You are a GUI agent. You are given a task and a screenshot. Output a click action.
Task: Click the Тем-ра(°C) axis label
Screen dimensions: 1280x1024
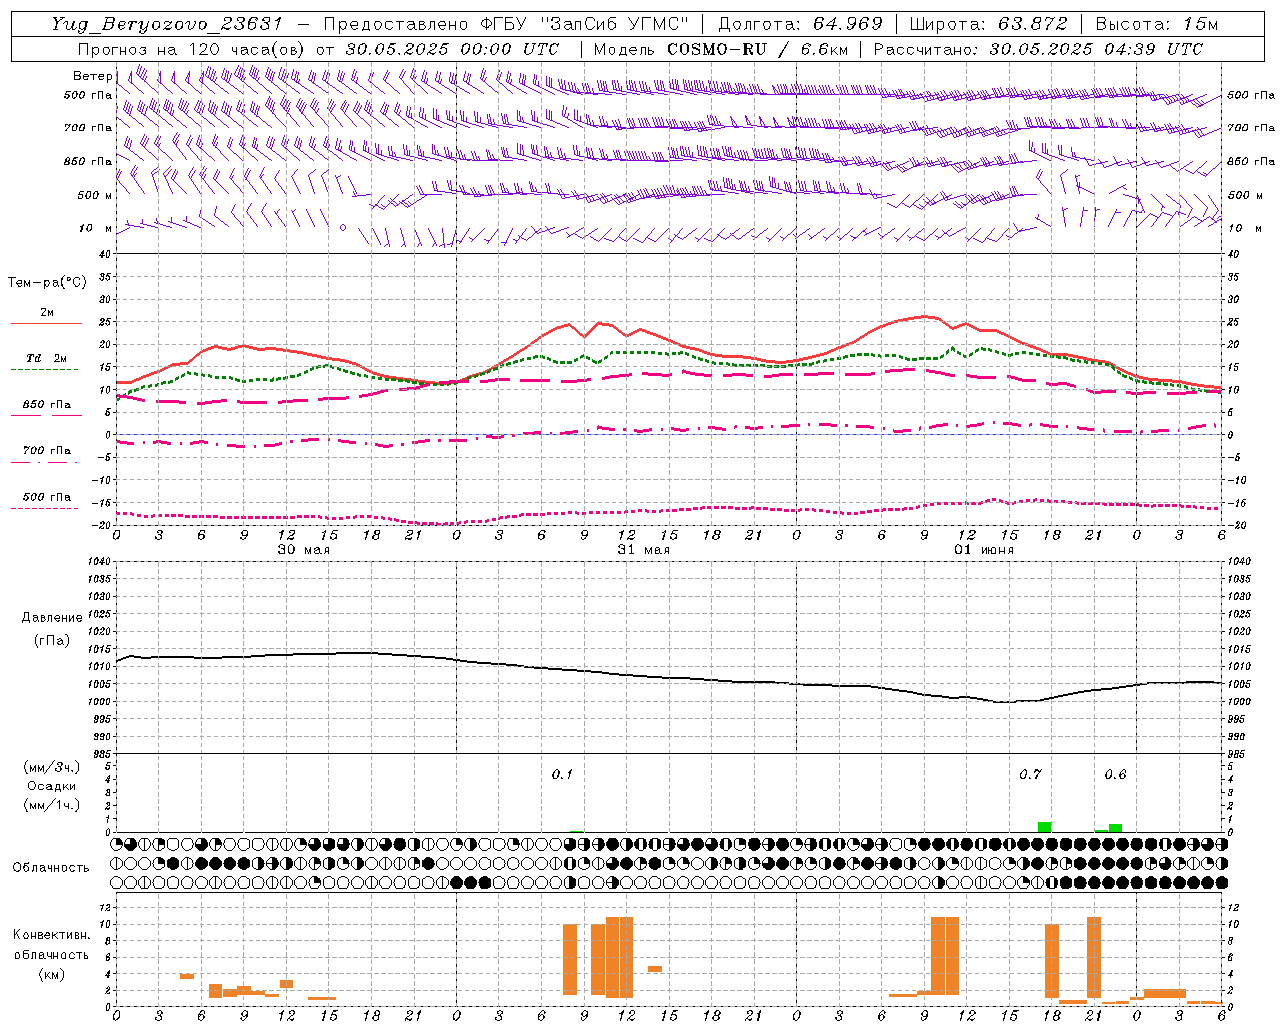47,283
